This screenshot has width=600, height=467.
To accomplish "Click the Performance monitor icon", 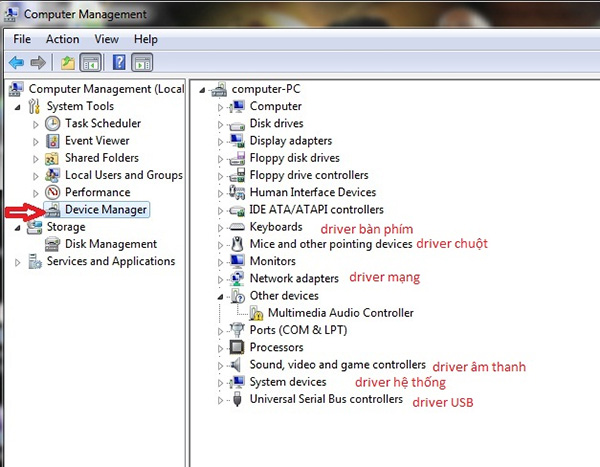I will 53,192.
